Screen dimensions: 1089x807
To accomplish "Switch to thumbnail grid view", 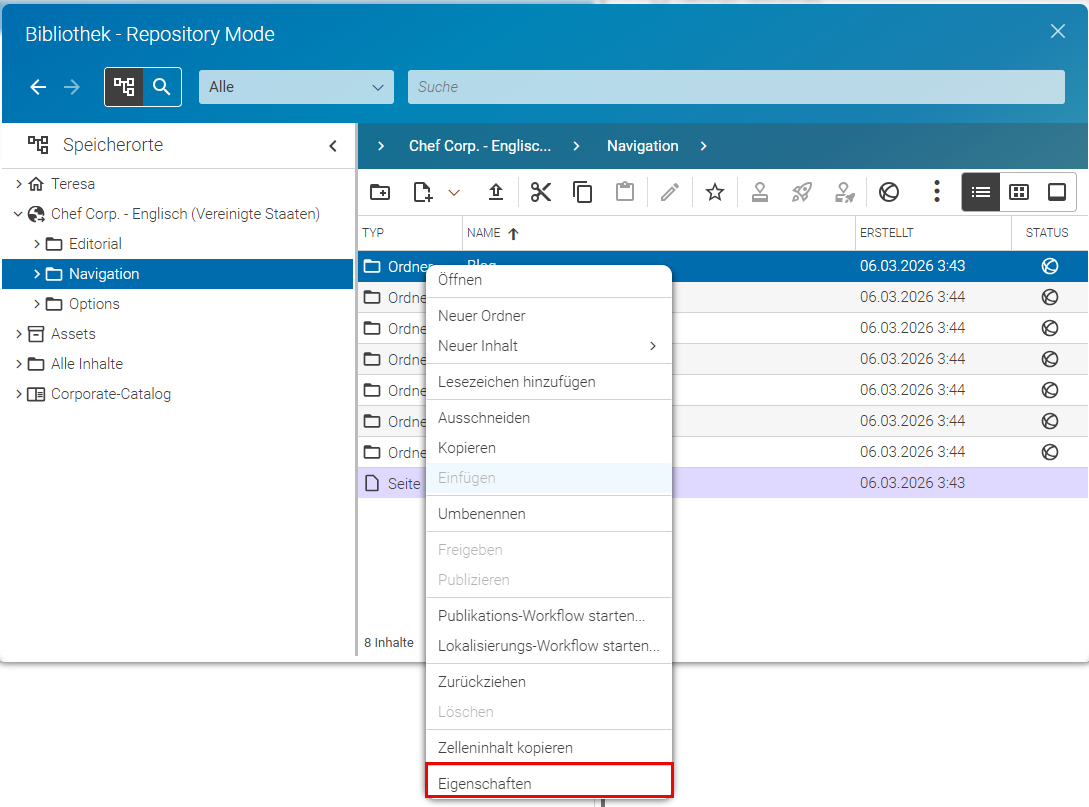I will (1019, 192).
